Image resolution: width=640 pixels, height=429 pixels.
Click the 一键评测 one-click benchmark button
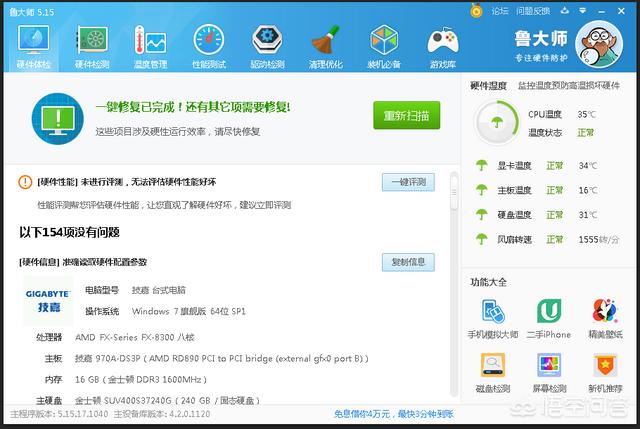click(408, 182)
